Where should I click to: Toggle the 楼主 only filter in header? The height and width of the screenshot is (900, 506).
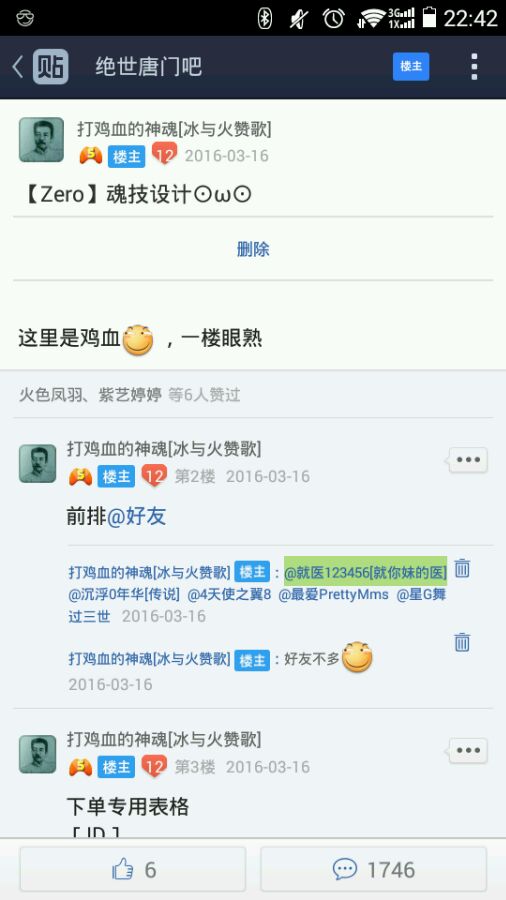(411, 66)
